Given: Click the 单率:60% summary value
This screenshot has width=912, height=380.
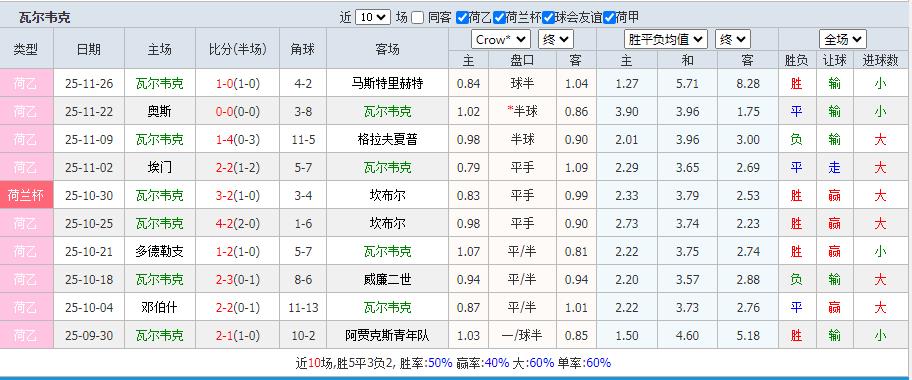Looking at the screenshot, I should pos(584,363).
